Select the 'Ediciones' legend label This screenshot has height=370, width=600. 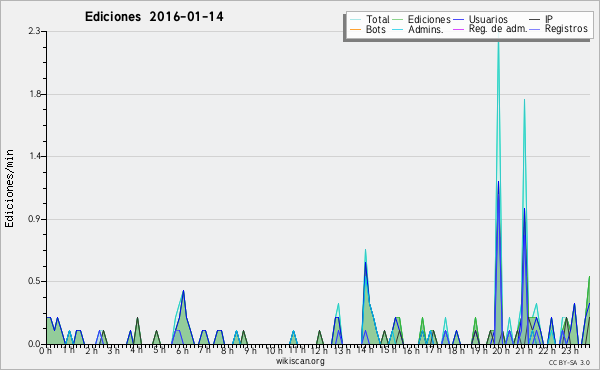pos(429,19)
